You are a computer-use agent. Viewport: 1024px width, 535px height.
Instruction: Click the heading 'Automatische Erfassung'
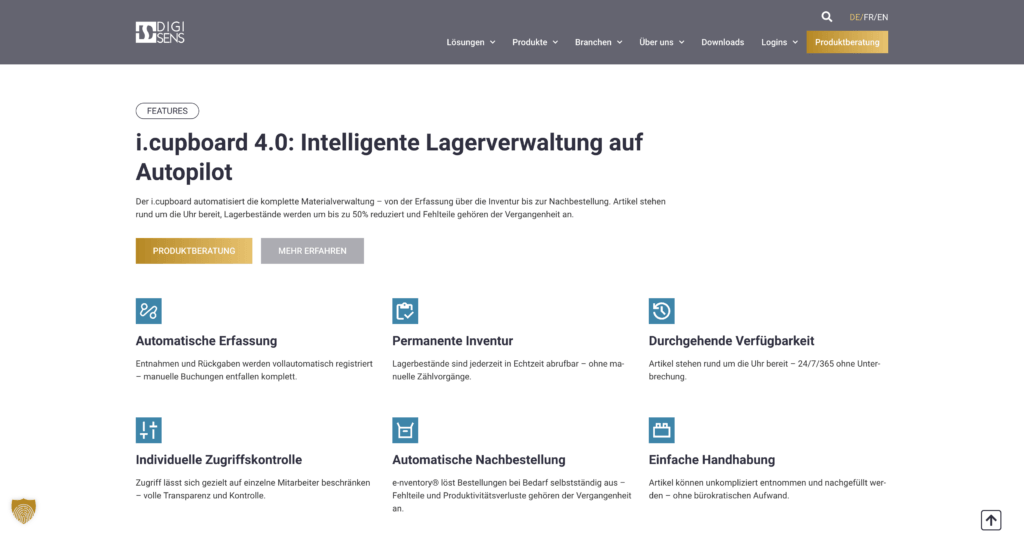point(206,341)
